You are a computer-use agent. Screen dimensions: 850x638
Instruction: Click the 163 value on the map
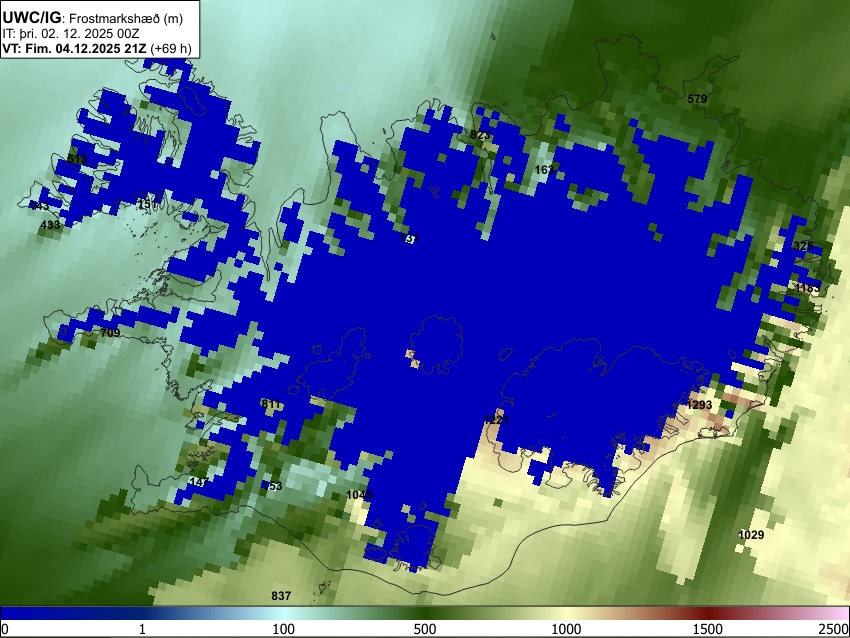(x=544, y=170)
